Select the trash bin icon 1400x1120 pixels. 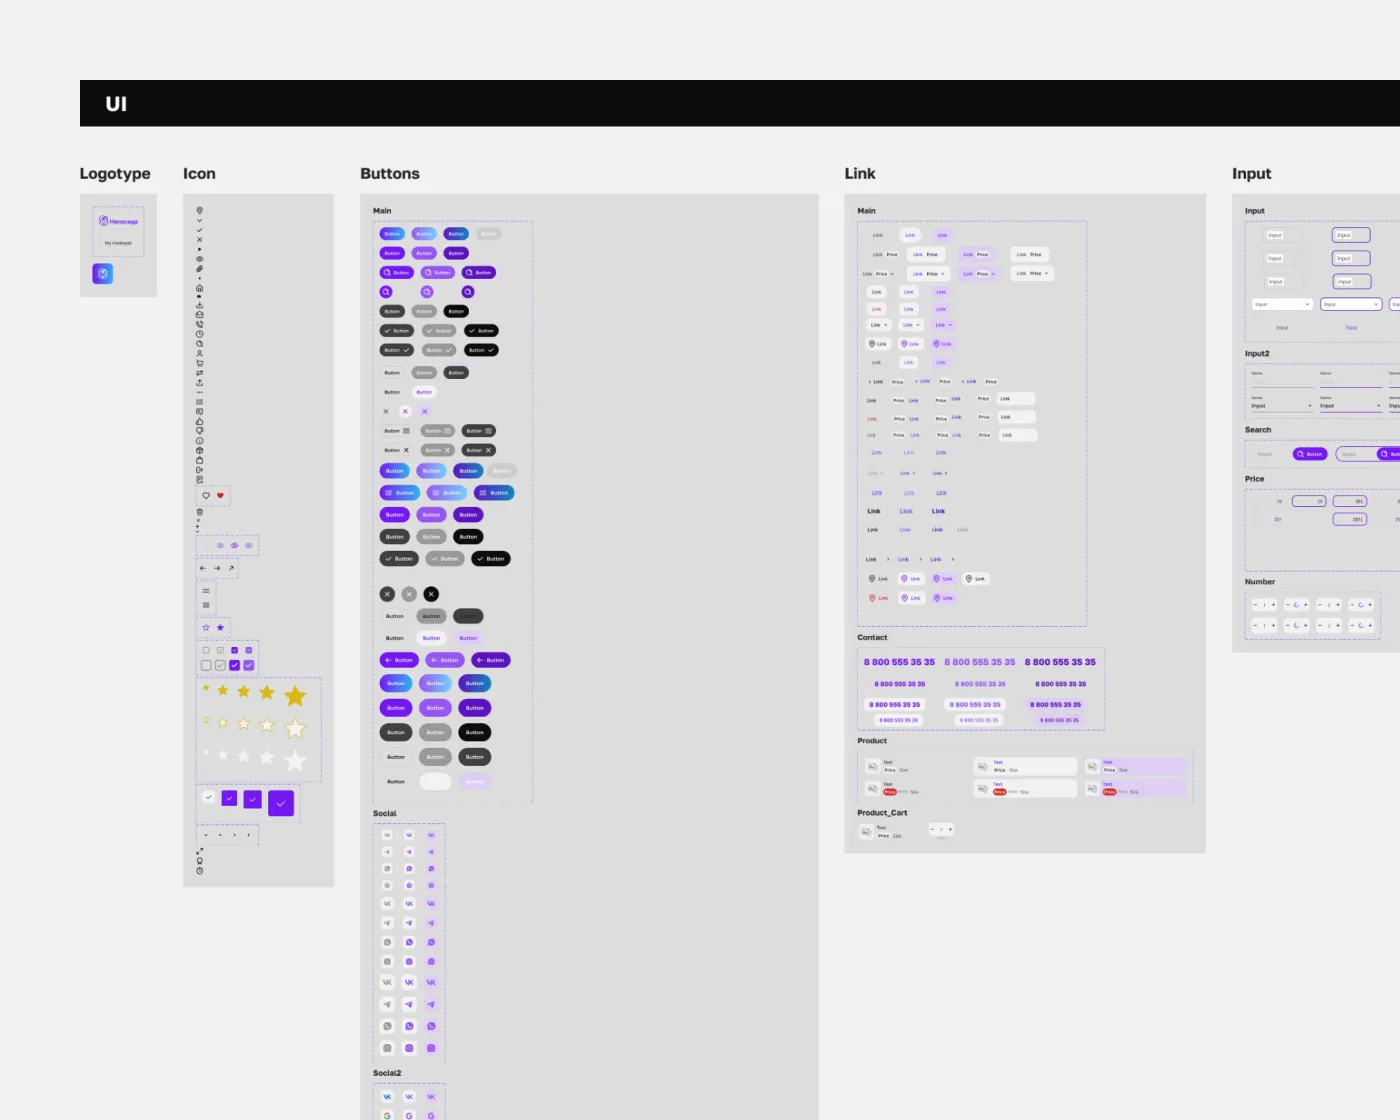click(x=200, y=512)
